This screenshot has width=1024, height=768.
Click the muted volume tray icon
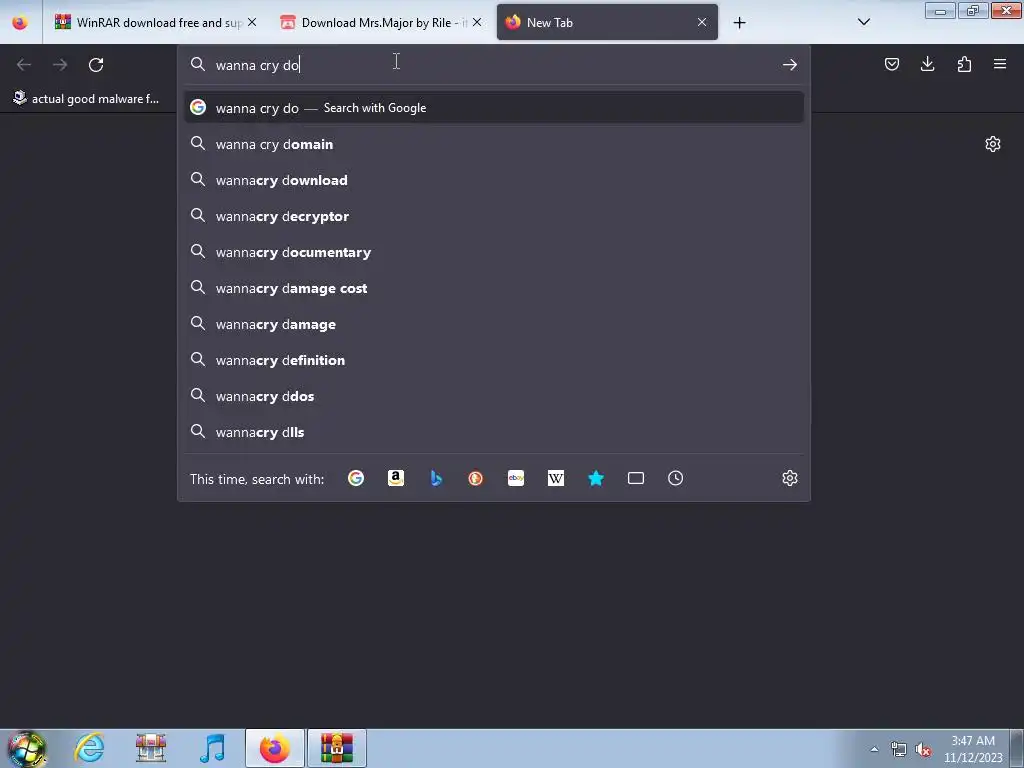click(x=923, y=749)
